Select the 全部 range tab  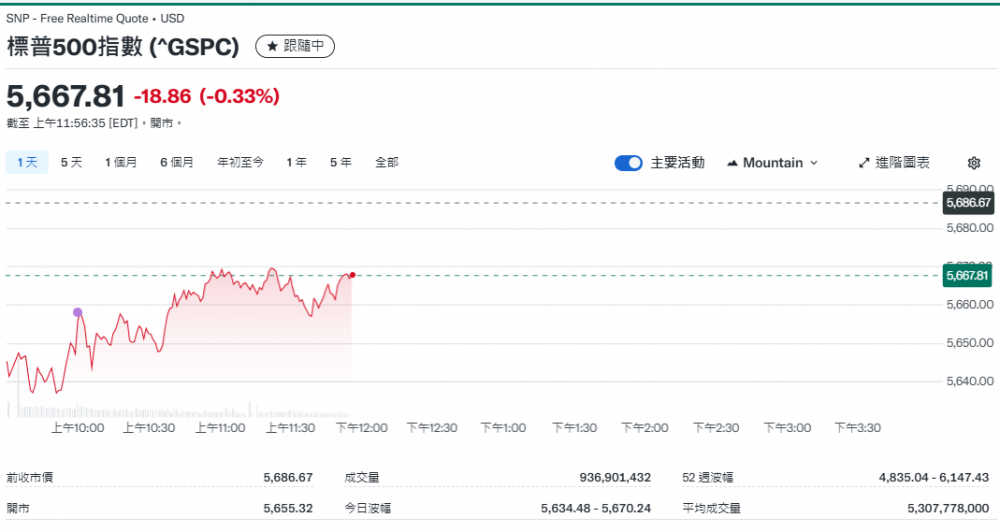[x=387, y=162]
